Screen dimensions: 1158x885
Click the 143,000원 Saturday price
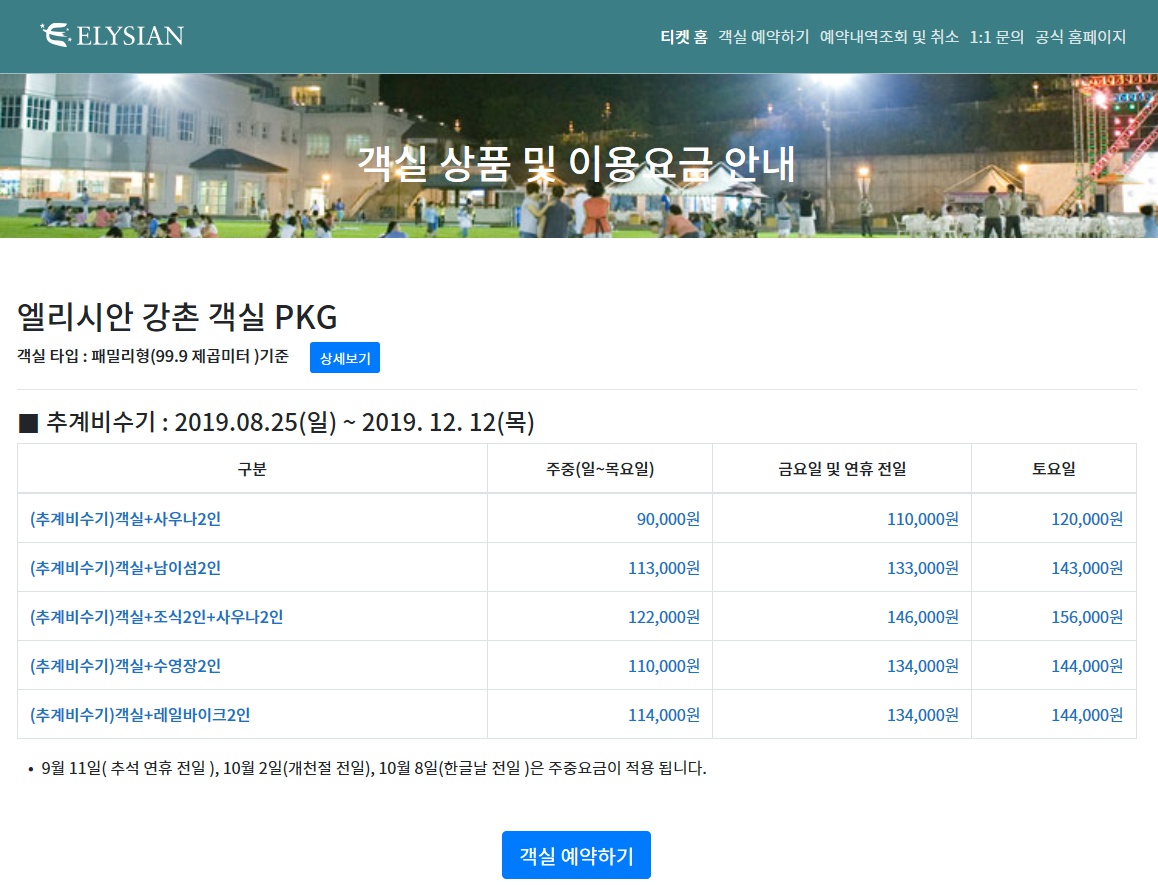[x=1087, y=567]
